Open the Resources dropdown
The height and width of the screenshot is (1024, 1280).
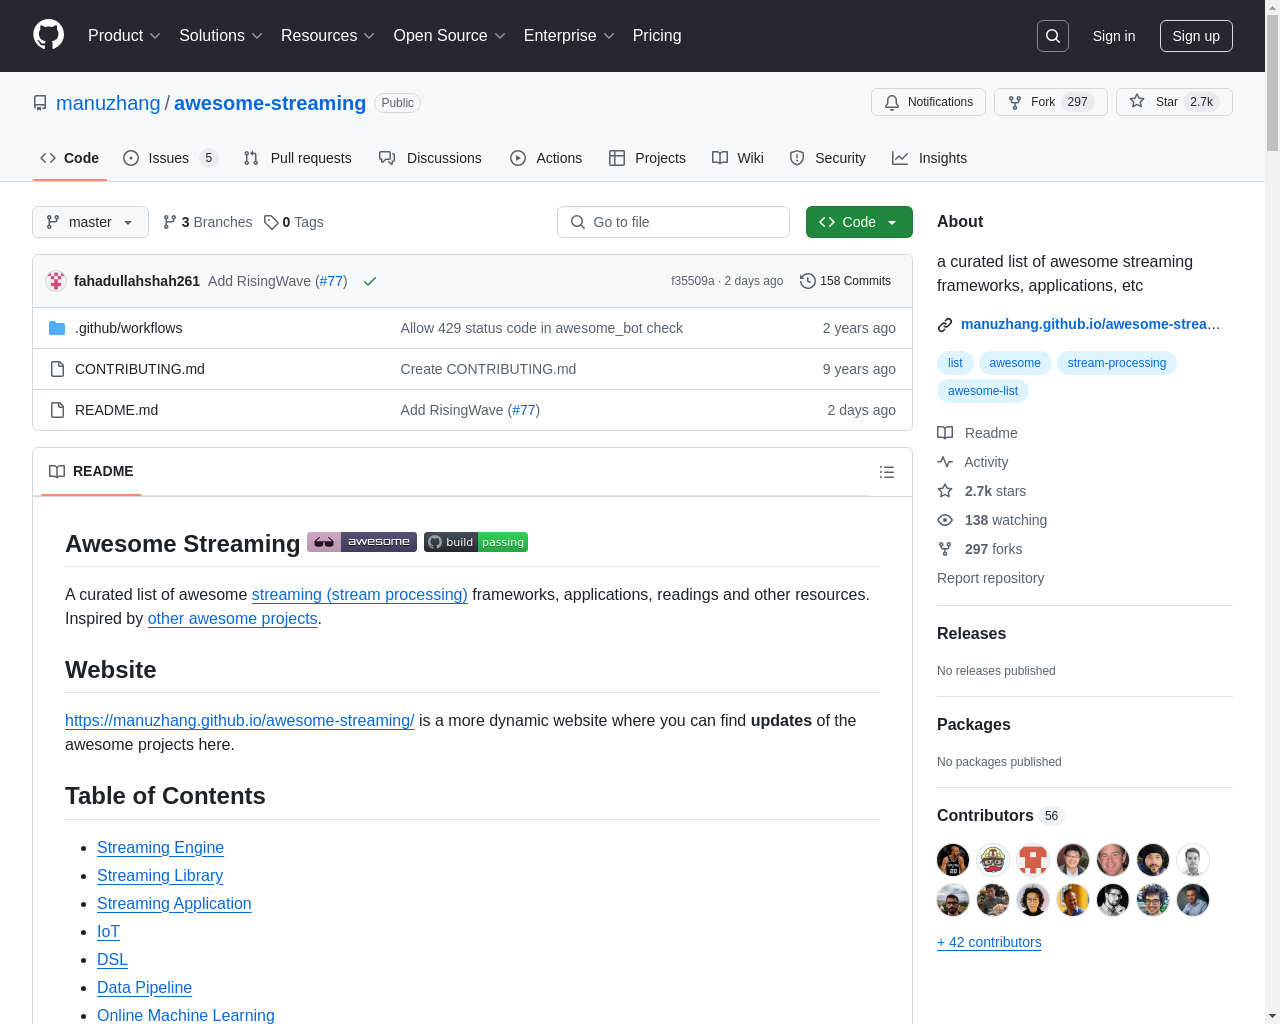(x=328, y=36)
